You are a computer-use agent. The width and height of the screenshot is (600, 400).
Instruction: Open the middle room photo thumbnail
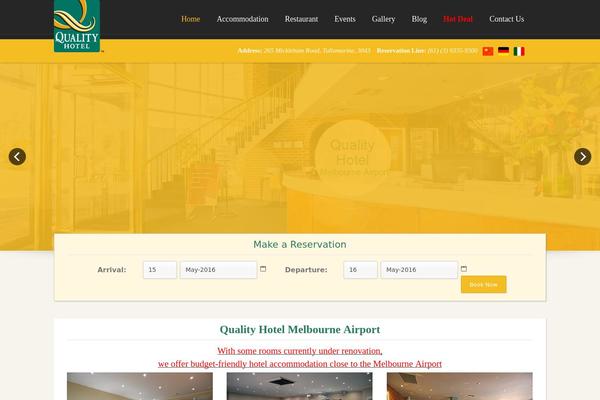pos(299,386)
